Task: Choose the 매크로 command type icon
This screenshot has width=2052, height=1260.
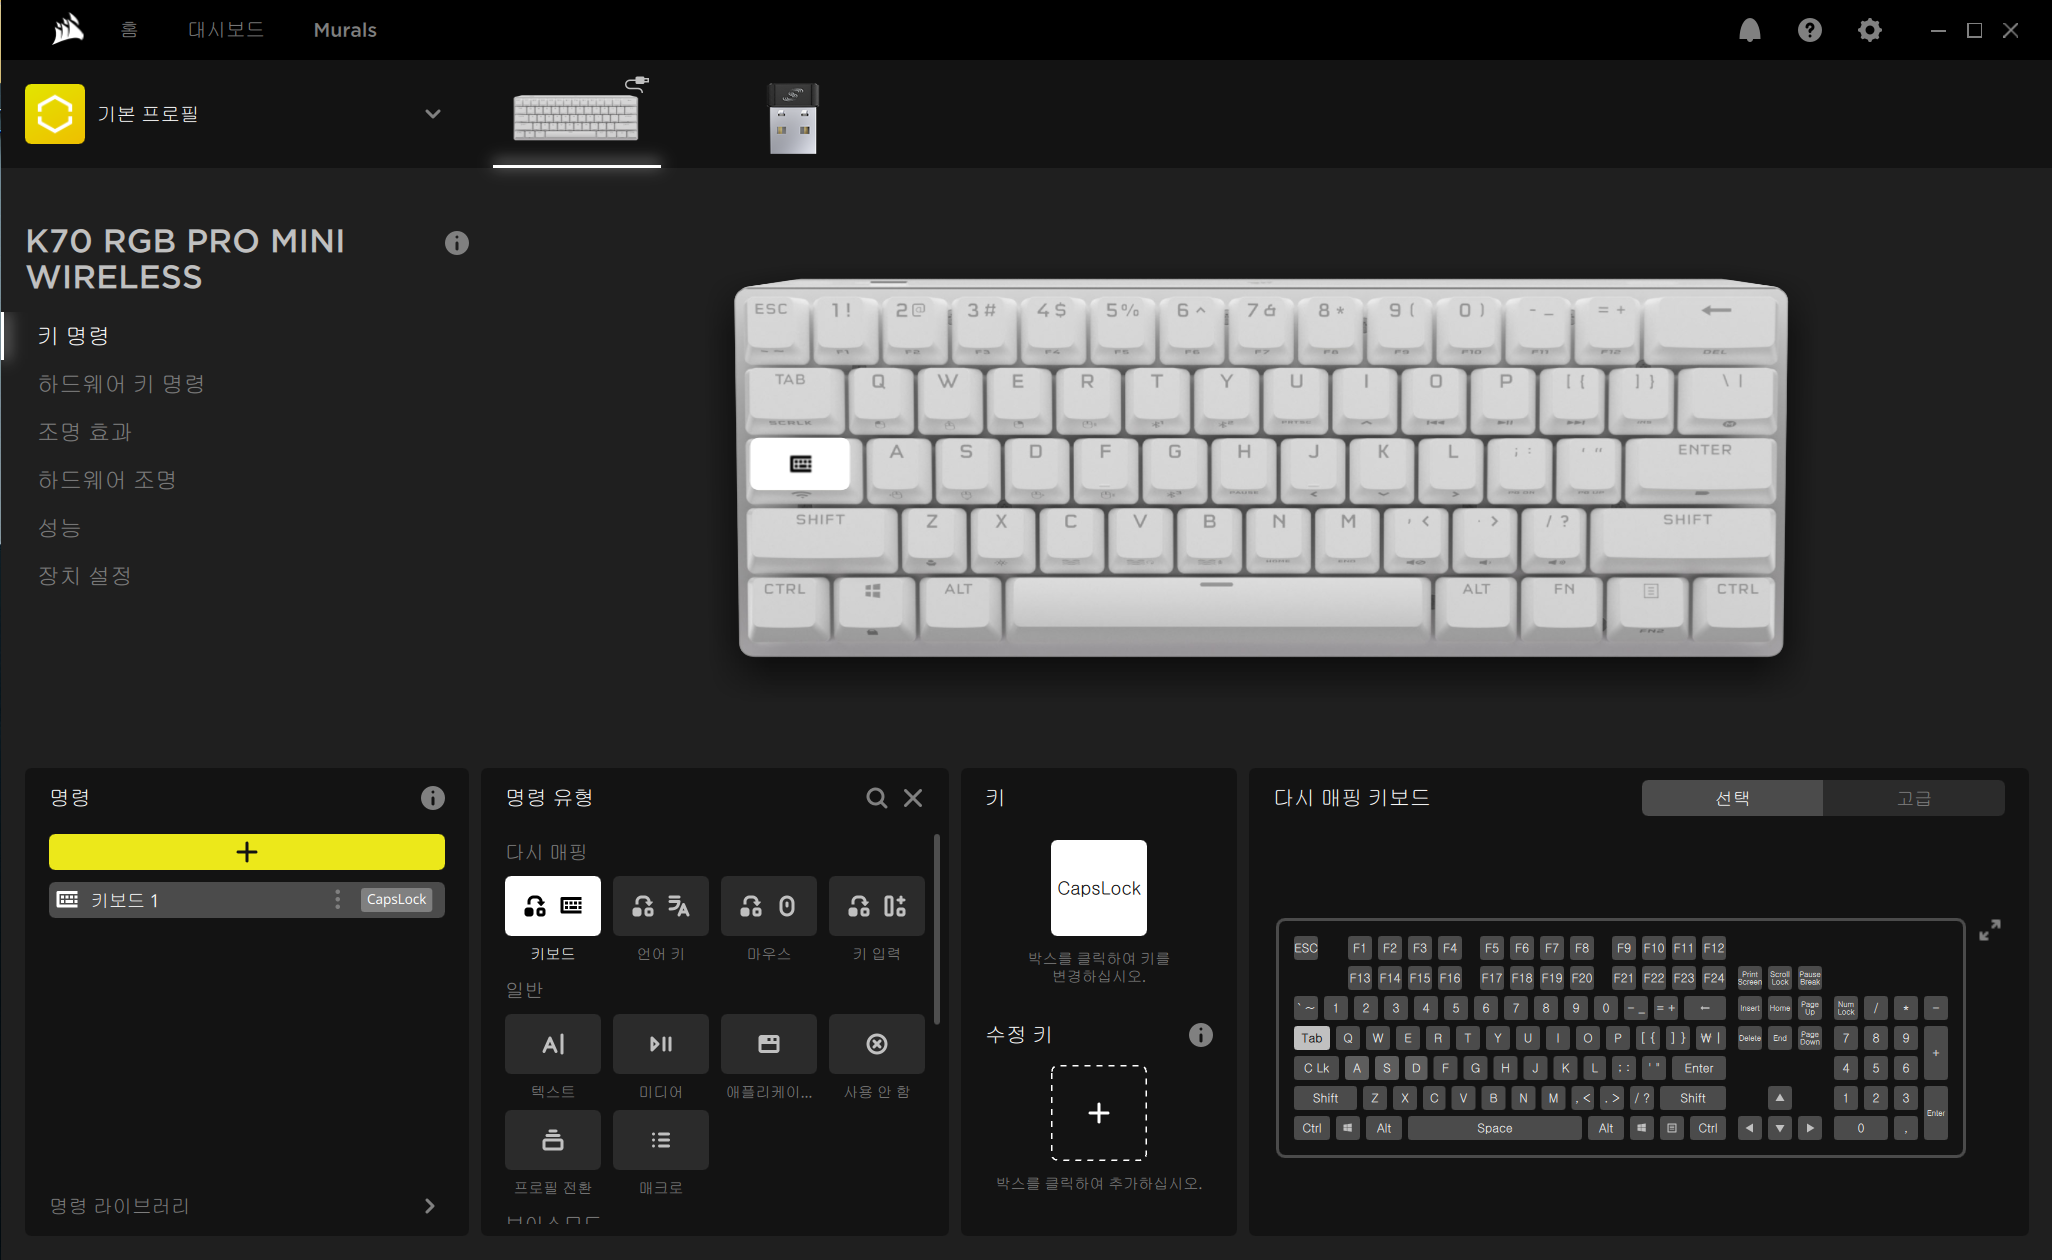Action: pyautogui.click(x=660, y=1140)
